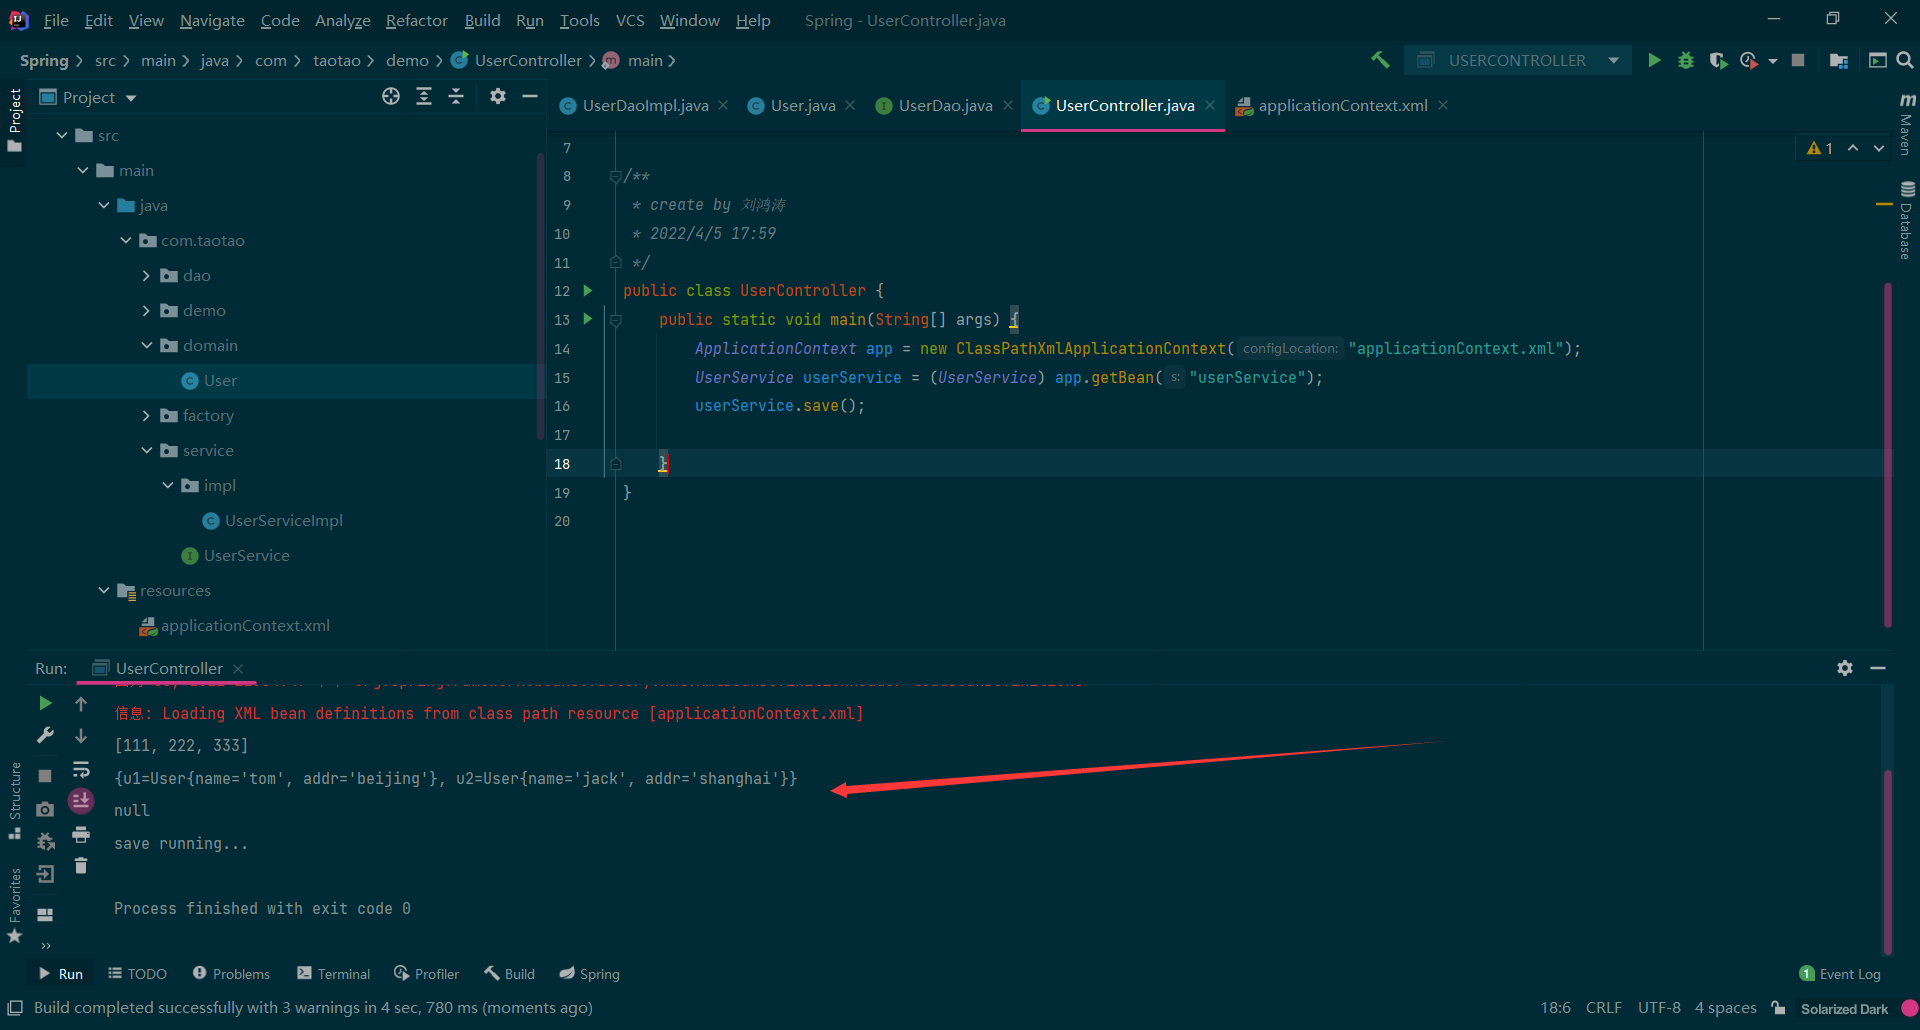Screen dimensions: 1920x1030
Task: Run USERCONTROLLER with the green play button
Action: [x=1654, y=60]
